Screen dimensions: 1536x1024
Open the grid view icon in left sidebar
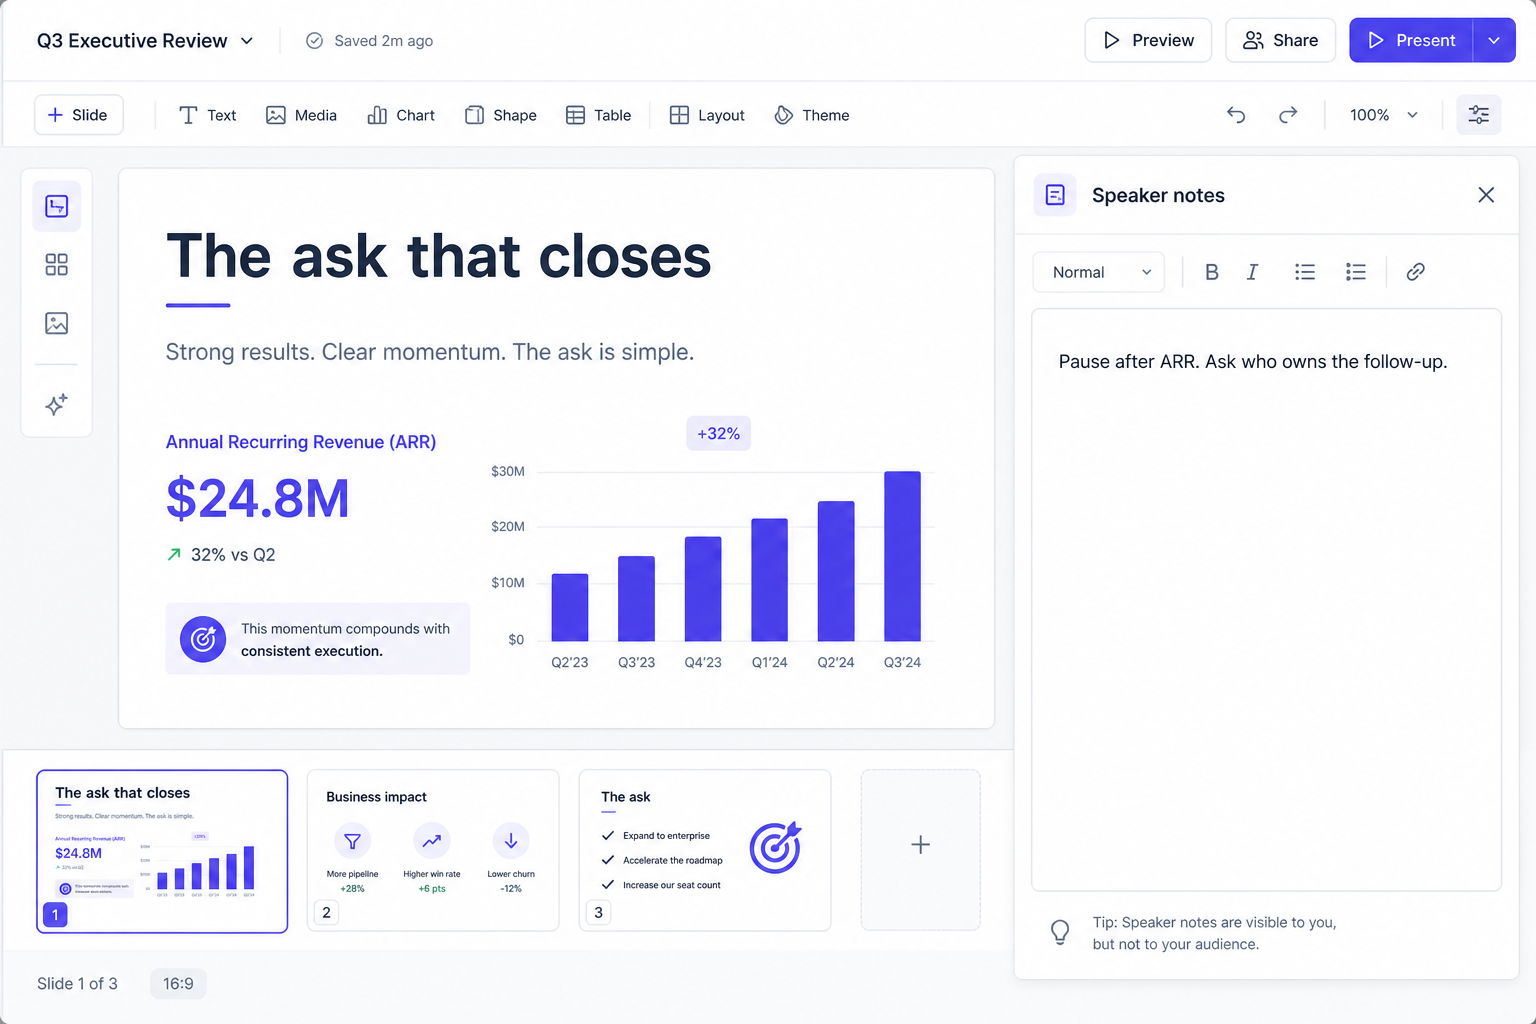point(57,265)
